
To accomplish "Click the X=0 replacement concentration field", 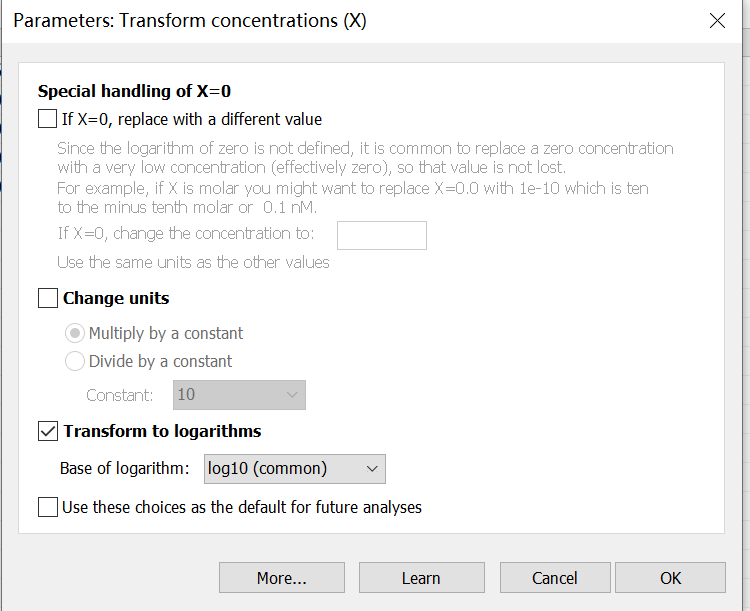I will pos(381,235).
